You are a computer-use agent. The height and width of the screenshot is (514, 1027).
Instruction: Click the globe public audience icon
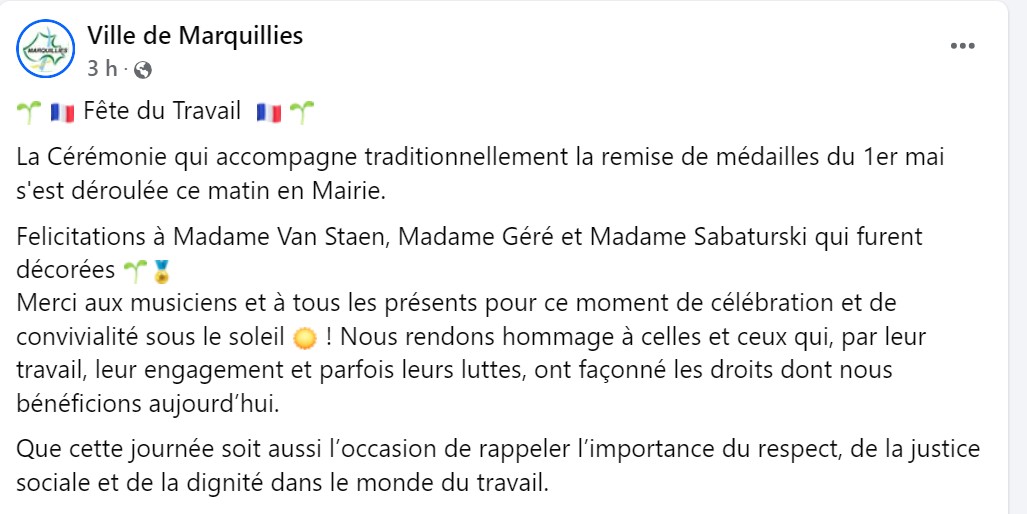(142, 69)
